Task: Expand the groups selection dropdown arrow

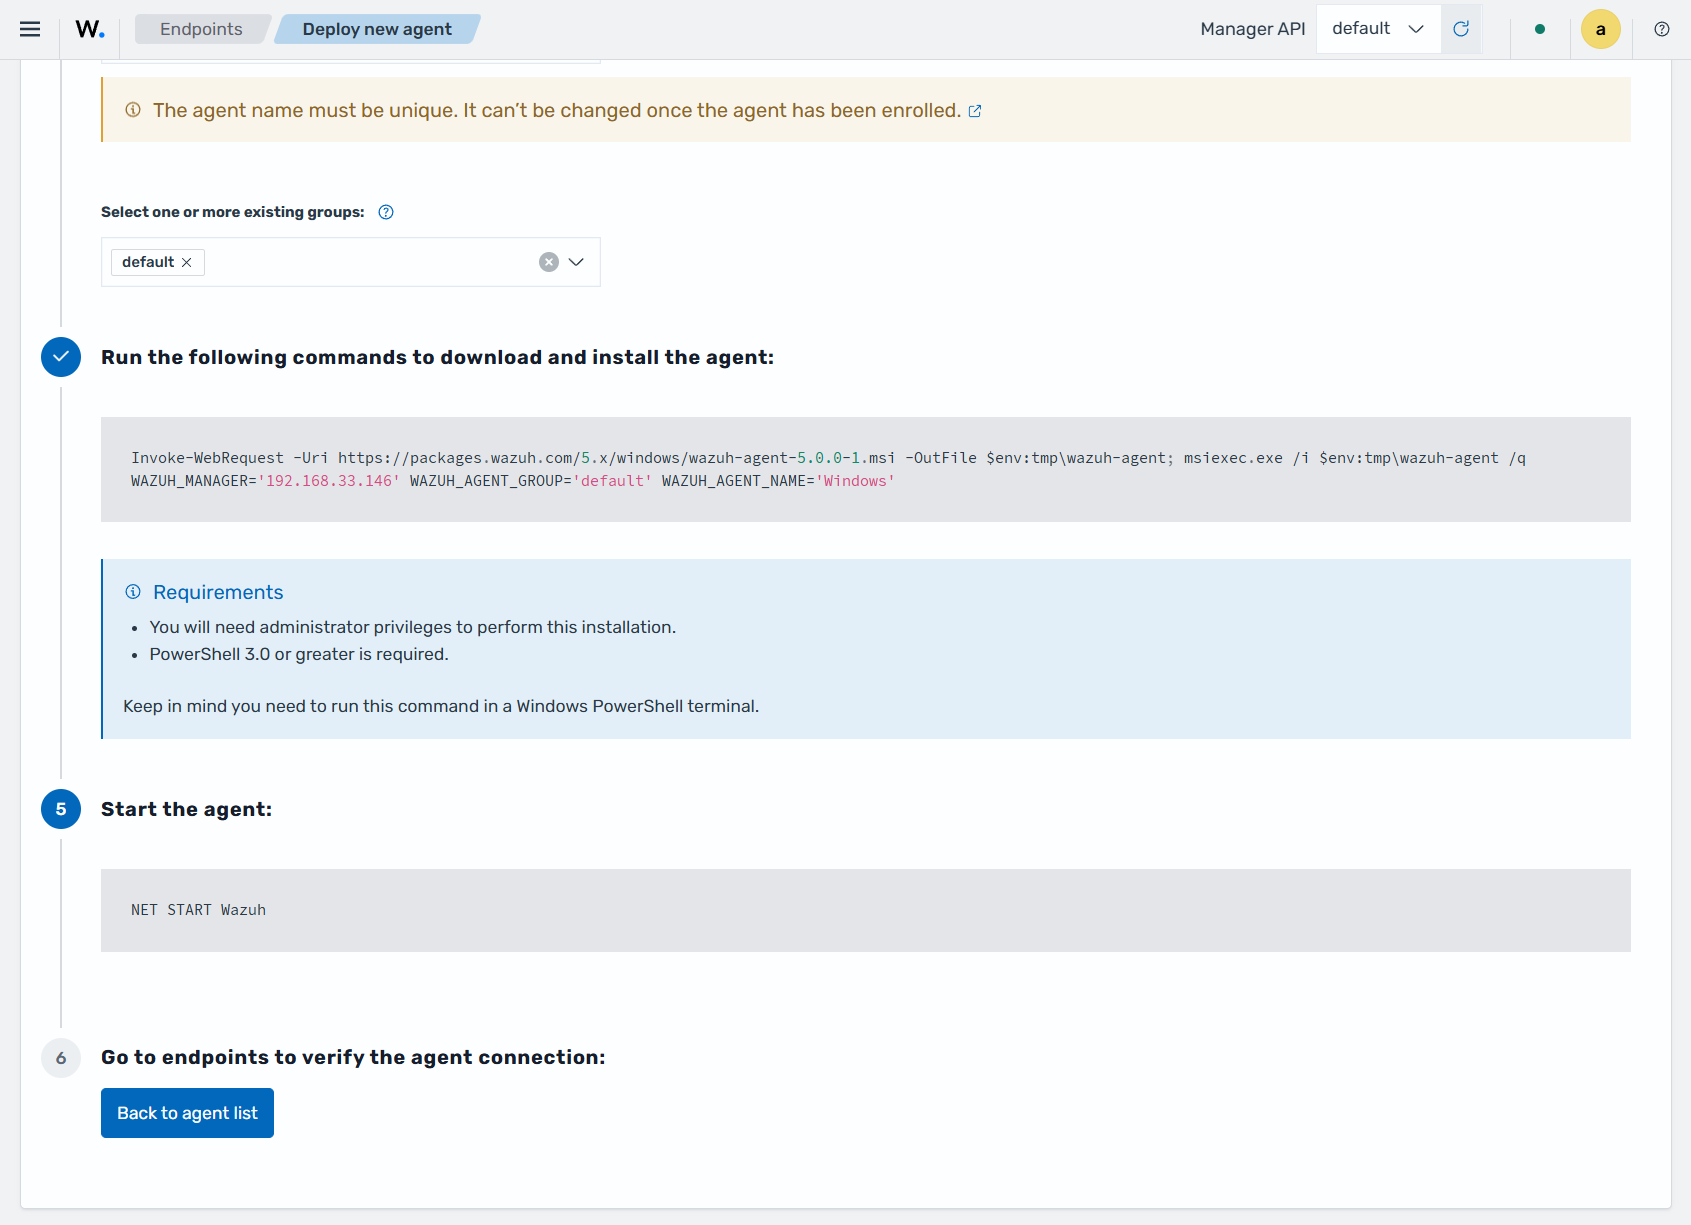Action: tap(576, 262)
